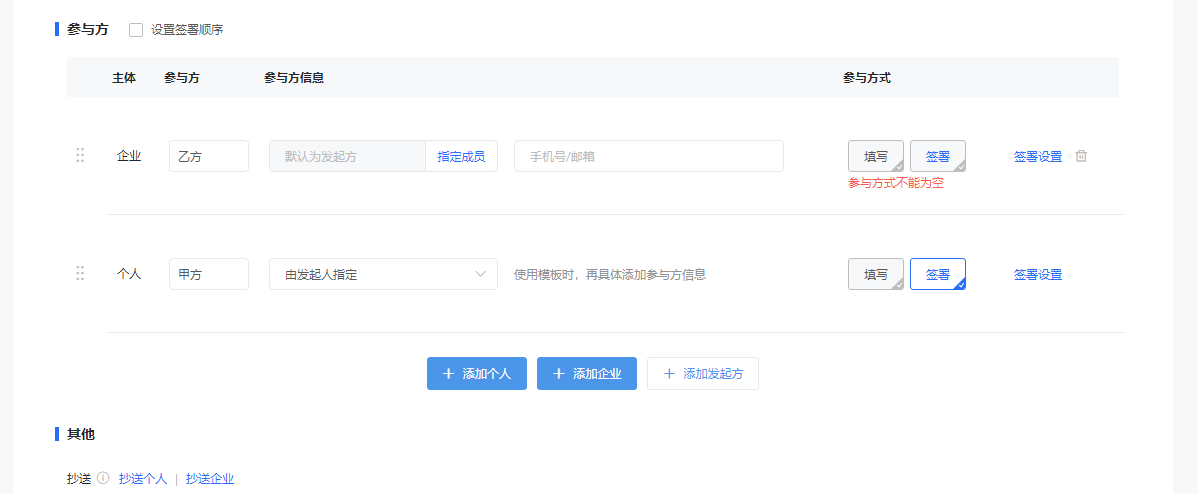Toggle 签署 for the 乙方 enterprise row

[937, 156]
